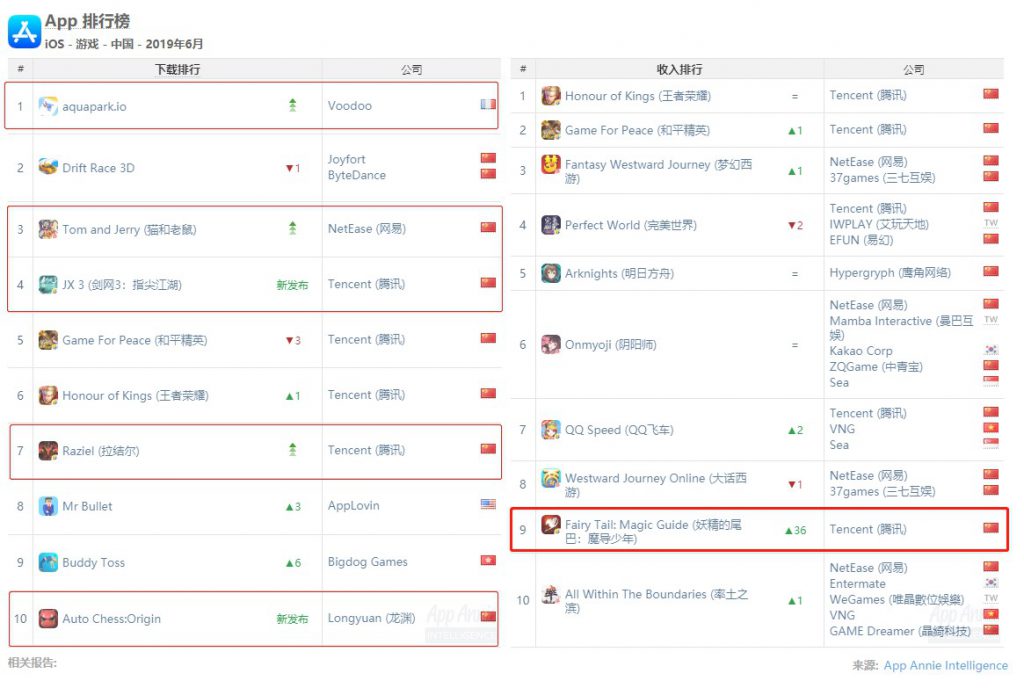Select the Mr Bullet game icon

point(48,506)
